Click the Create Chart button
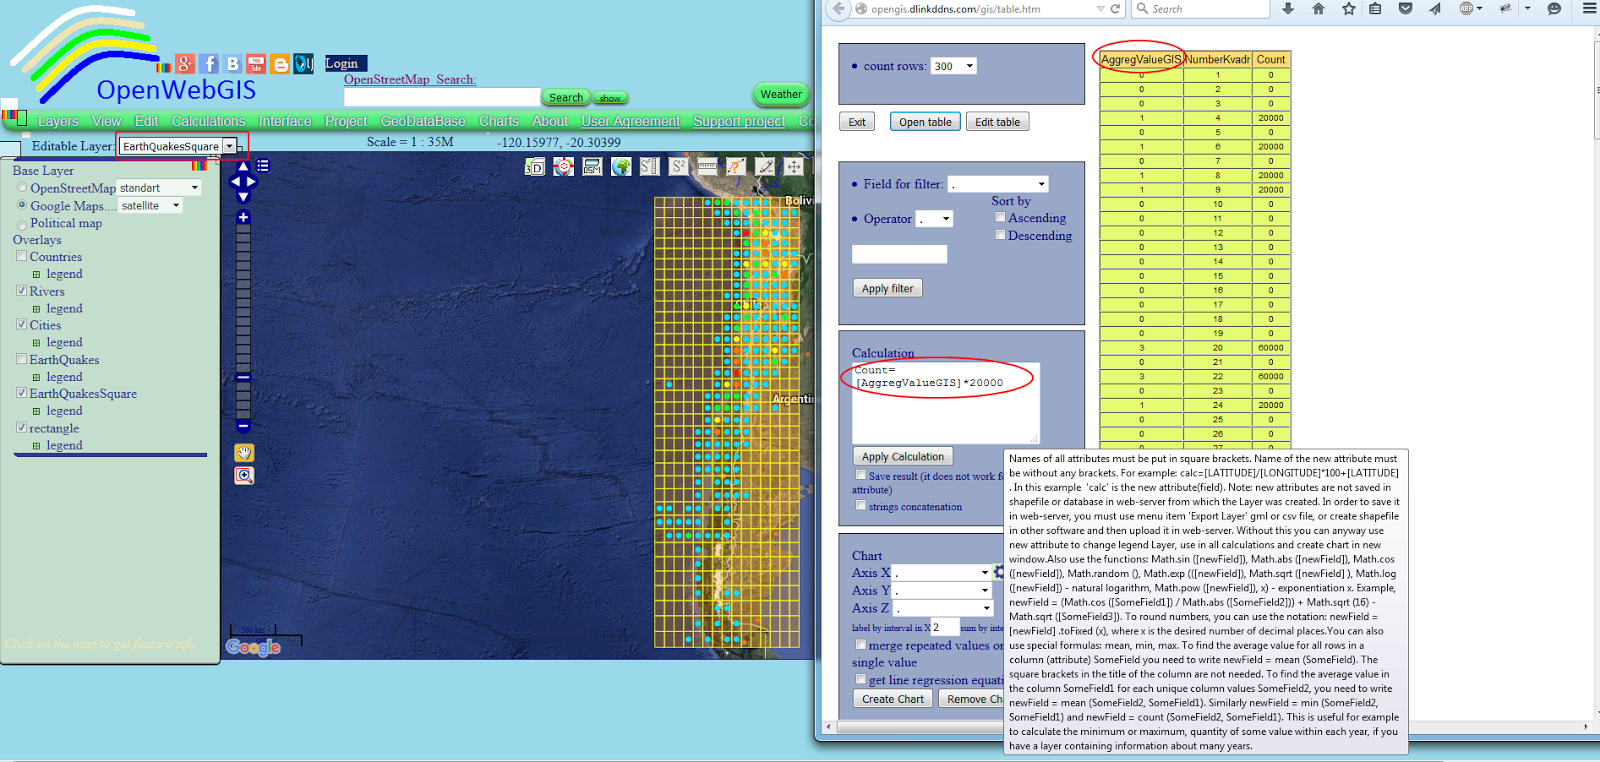 coord(893,699)
